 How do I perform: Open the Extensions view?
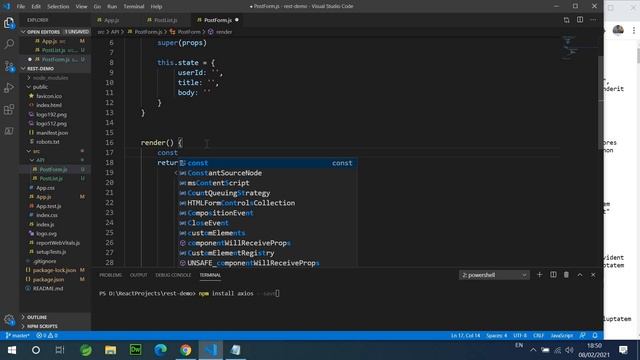pyautogui.click(x=9, y=109)
